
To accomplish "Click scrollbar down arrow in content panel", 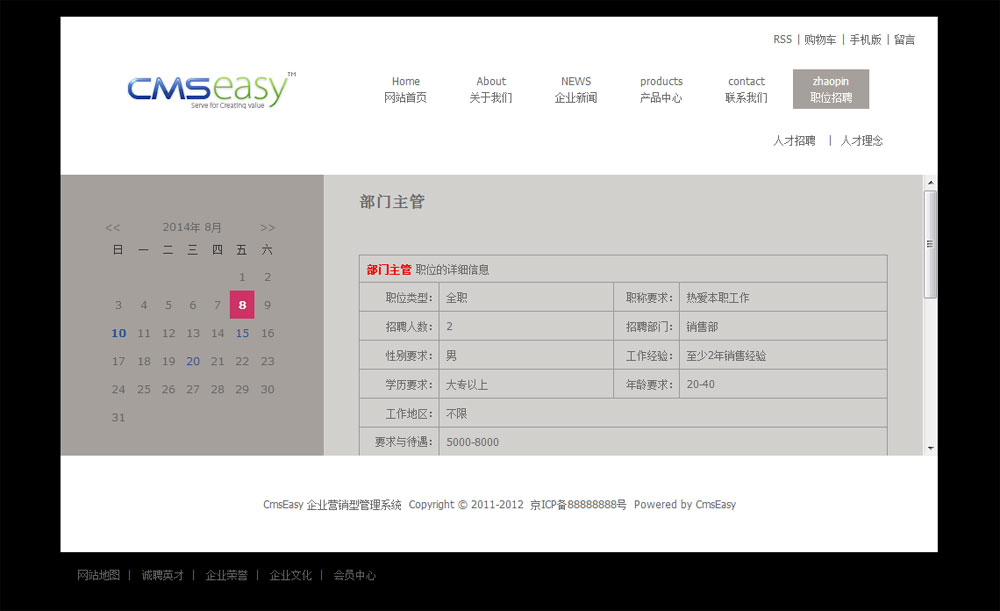I will click(x=930, y=448).
